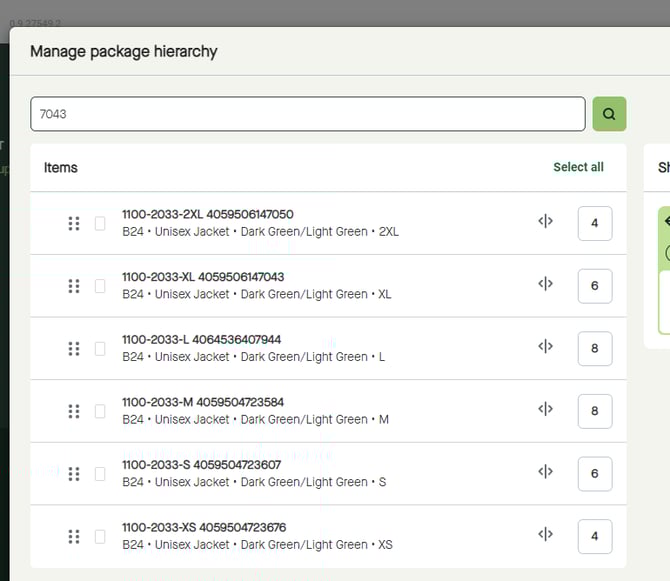Click the green search magnifier button
The width and height of the screenshot is (670, 581).
pyautogui.click(x=609, y=114)
